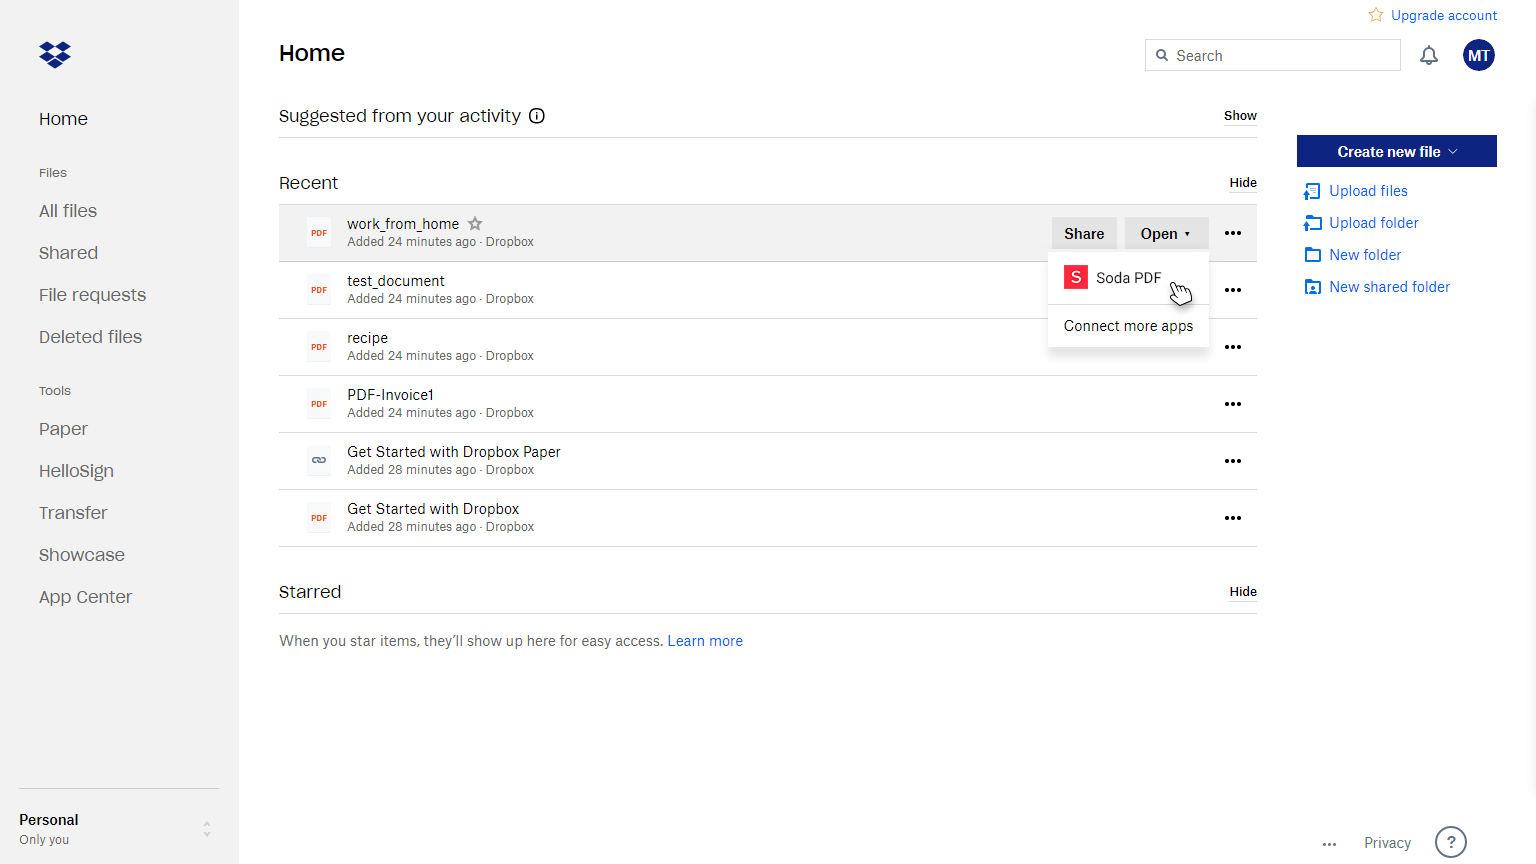The image size is (1536, 864).
Task: Hide the Recent section
Action: [1243, 183]
